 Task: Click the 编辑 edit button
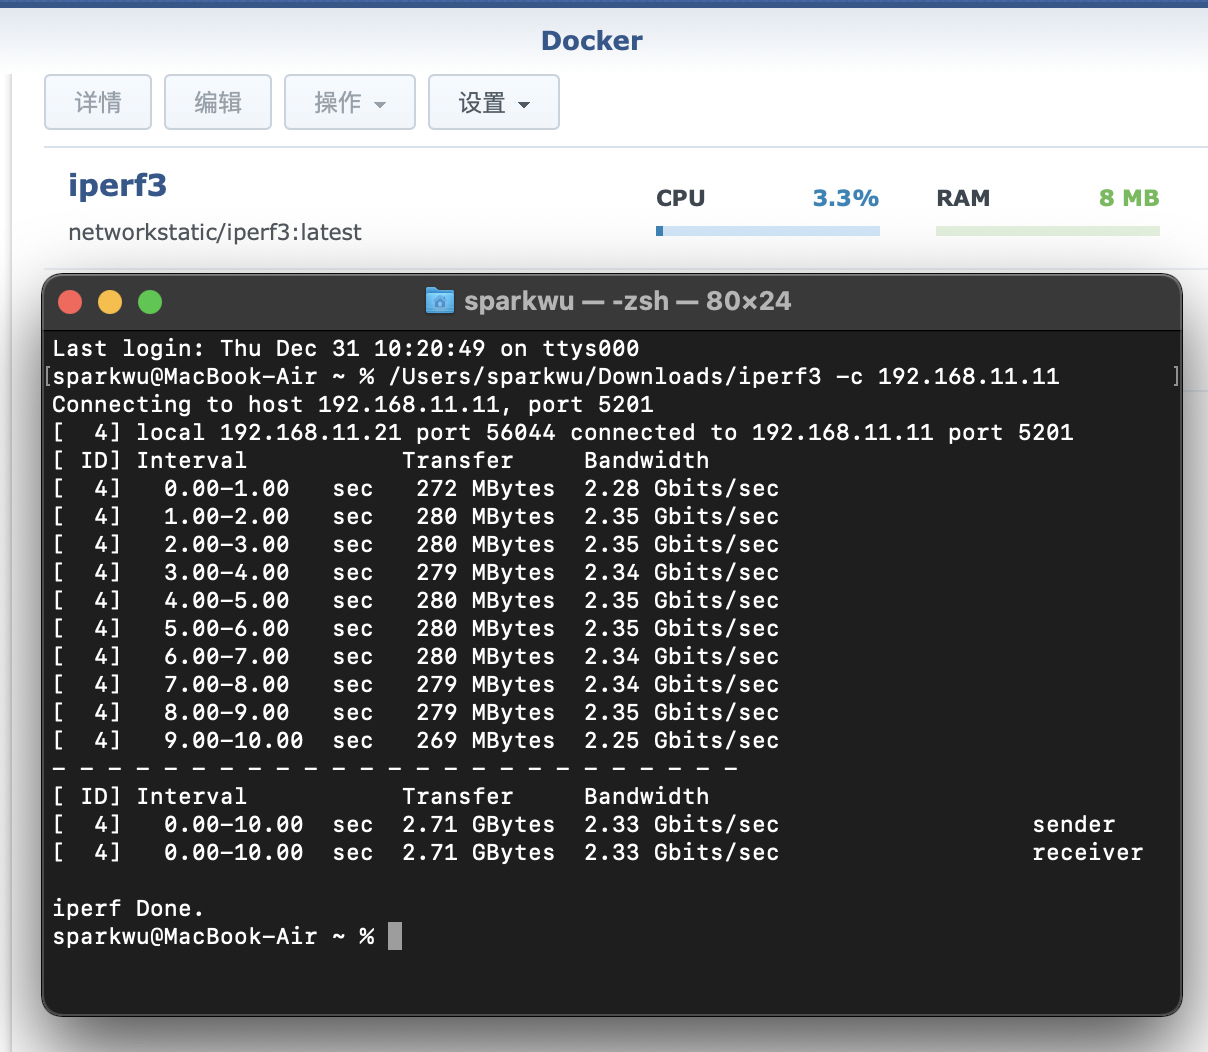click(x=218, y=102)
